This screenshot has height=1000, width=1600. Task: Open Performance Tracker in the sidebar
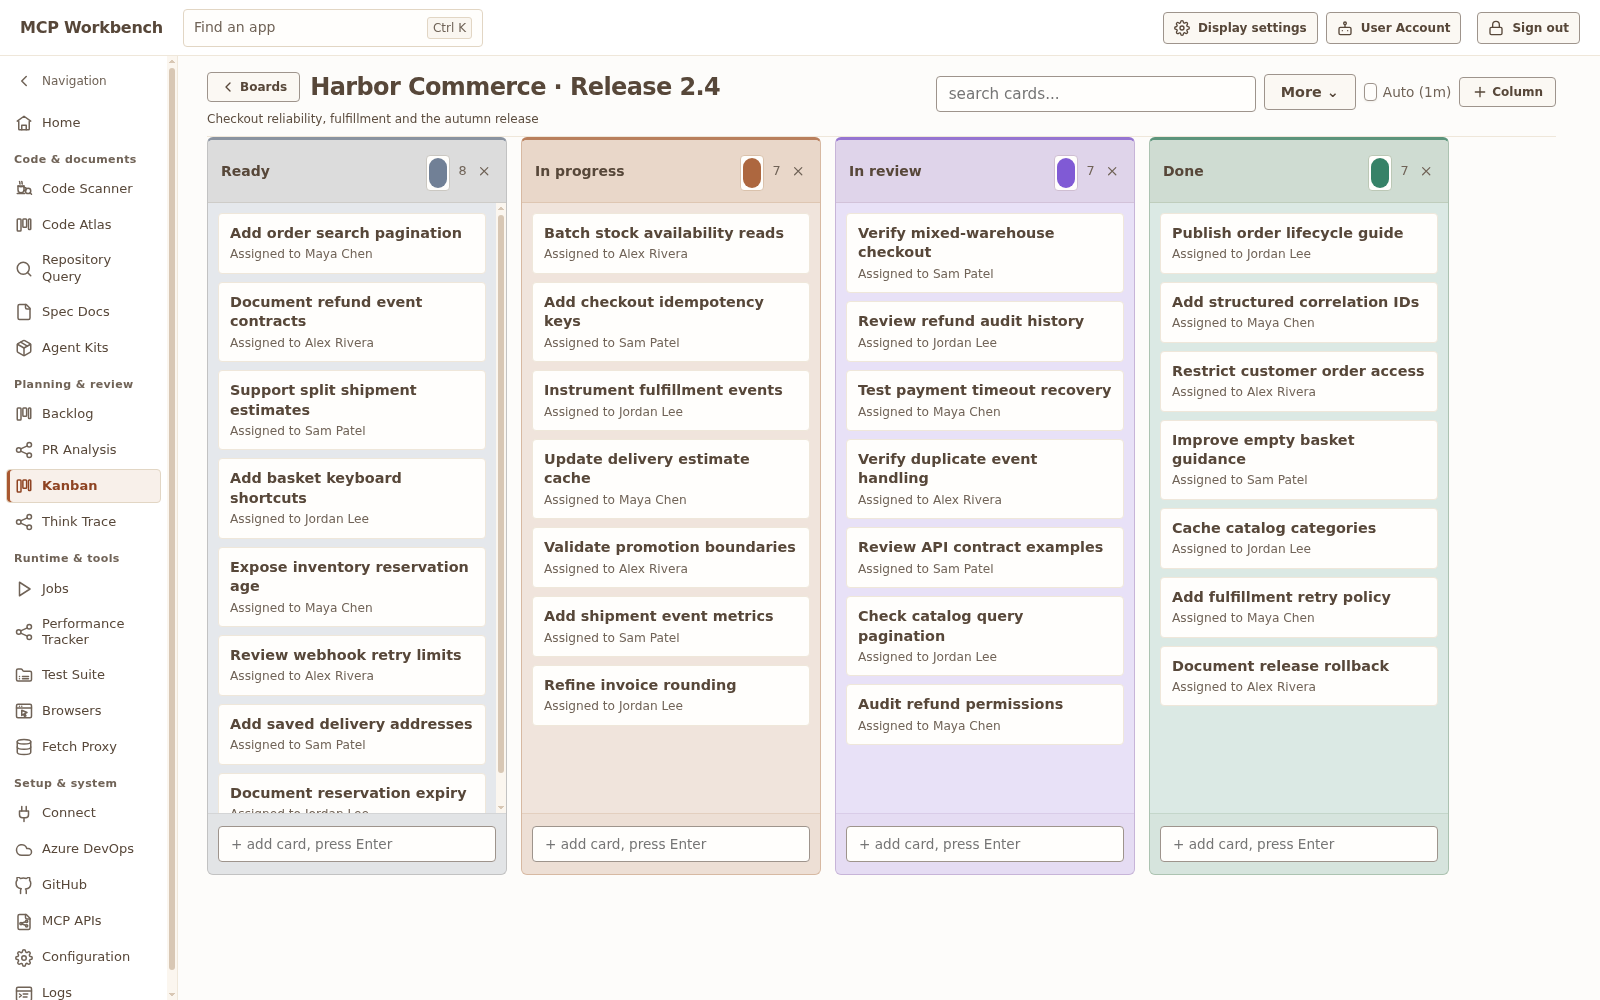point(84,631)
